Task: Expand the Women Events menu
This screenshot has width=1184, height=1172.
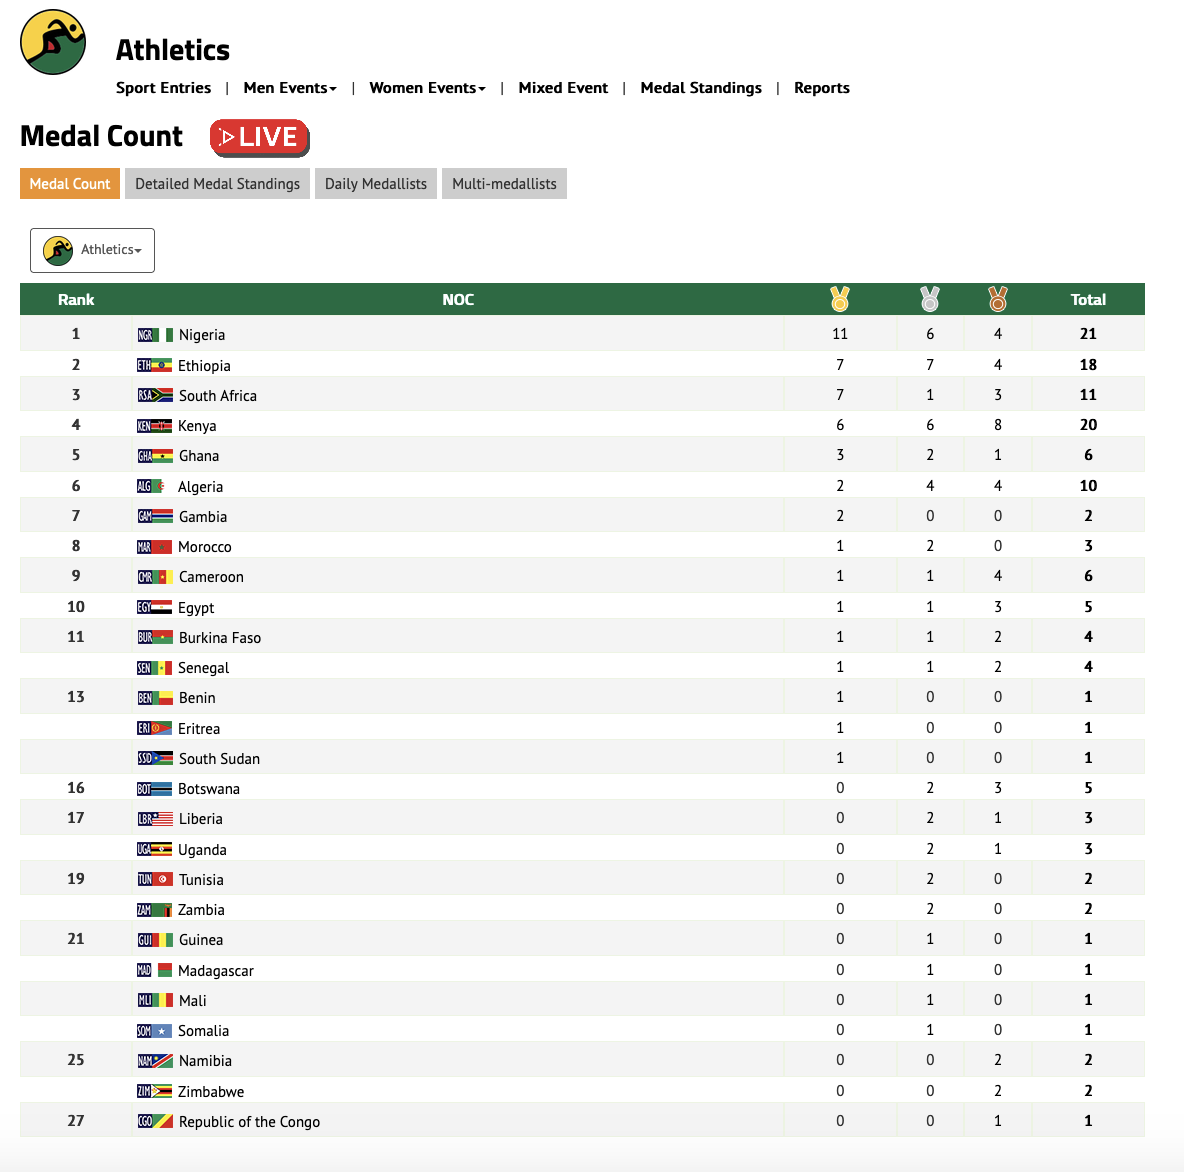Action: coord(427,88)
